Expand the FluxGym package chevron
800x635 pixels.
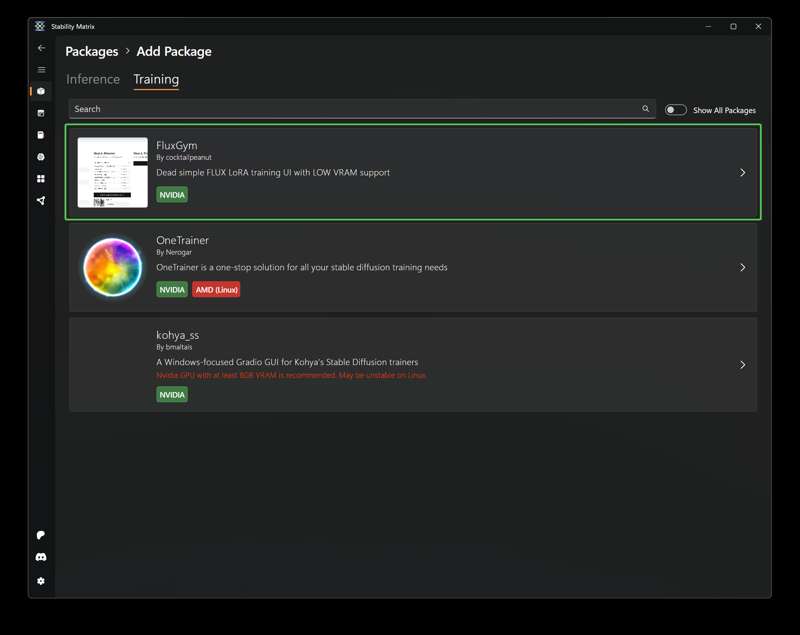click(x=742, y=173)
